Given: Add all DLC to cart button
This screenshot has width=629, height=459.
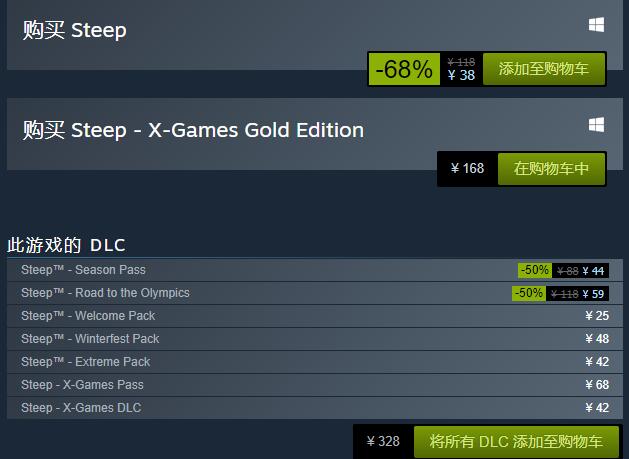Looking at the screenshot, I should click(516, 441).
